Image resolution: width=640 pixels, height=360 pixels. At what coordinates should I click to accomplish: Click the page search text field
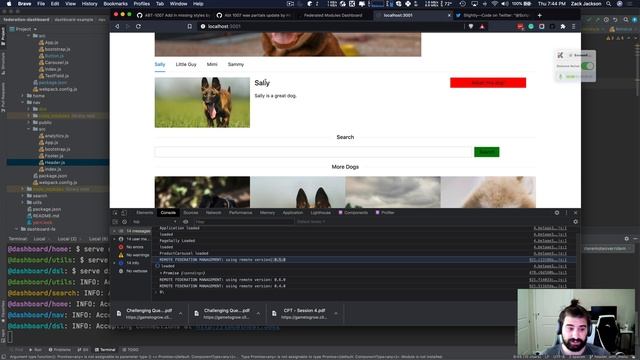tap(314, 152)
